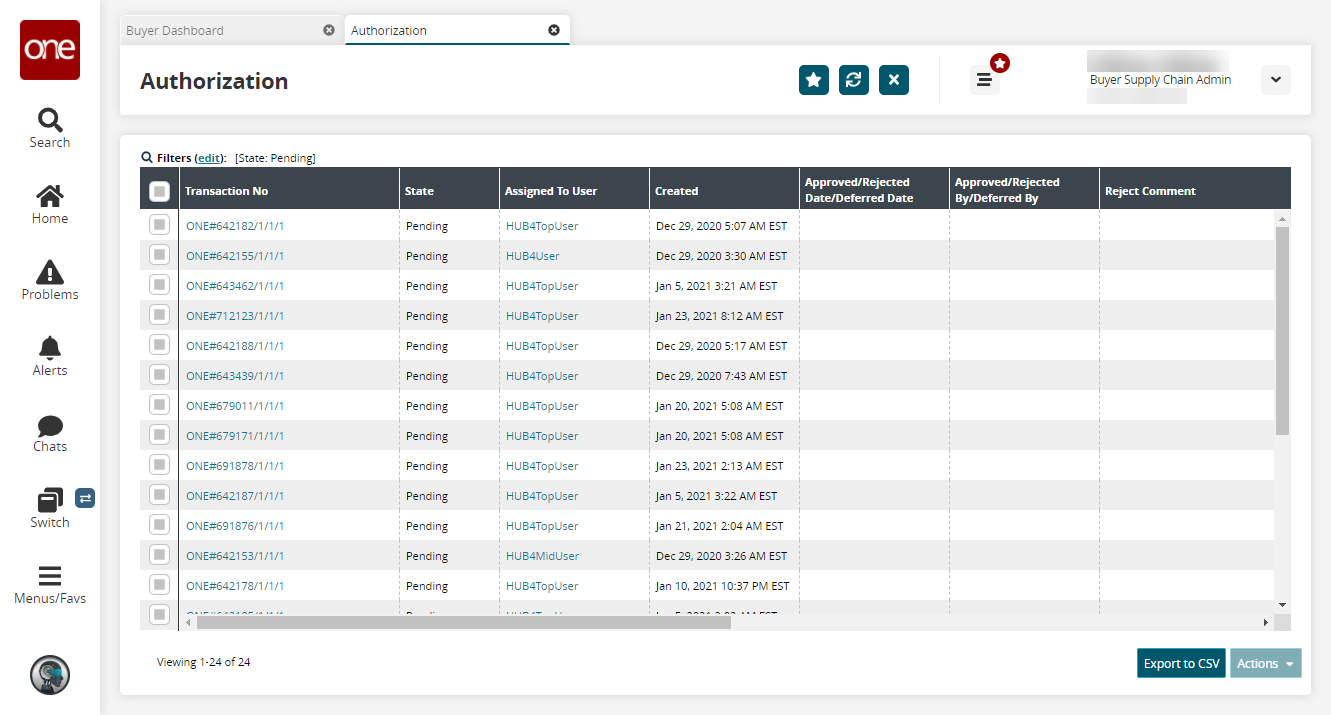Tick the select-all checkbox in table header
This screenshot has width=1331, height=715.
tap(159, 191)
